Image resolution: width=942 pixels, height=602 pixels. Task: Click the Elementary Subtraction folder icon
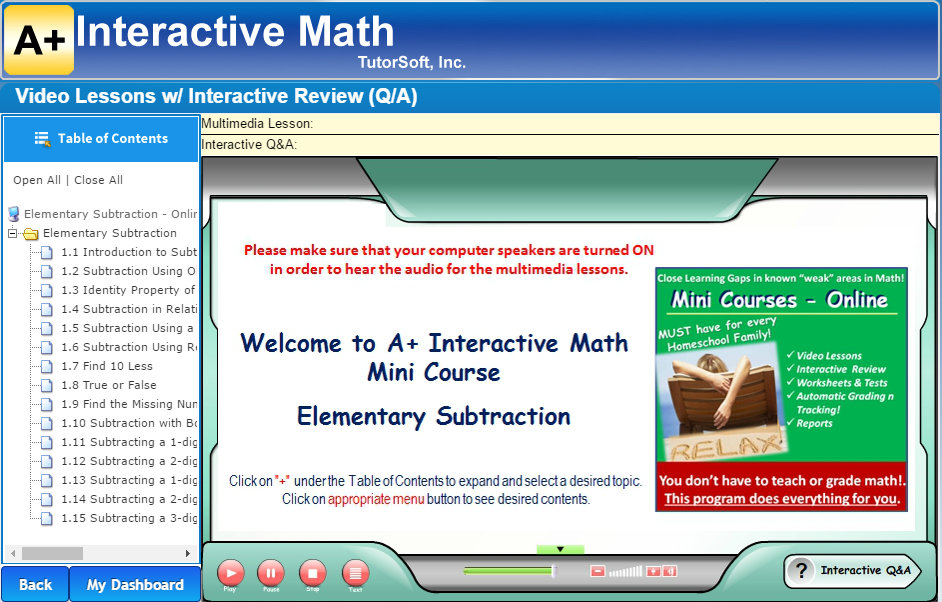(31, 234)
